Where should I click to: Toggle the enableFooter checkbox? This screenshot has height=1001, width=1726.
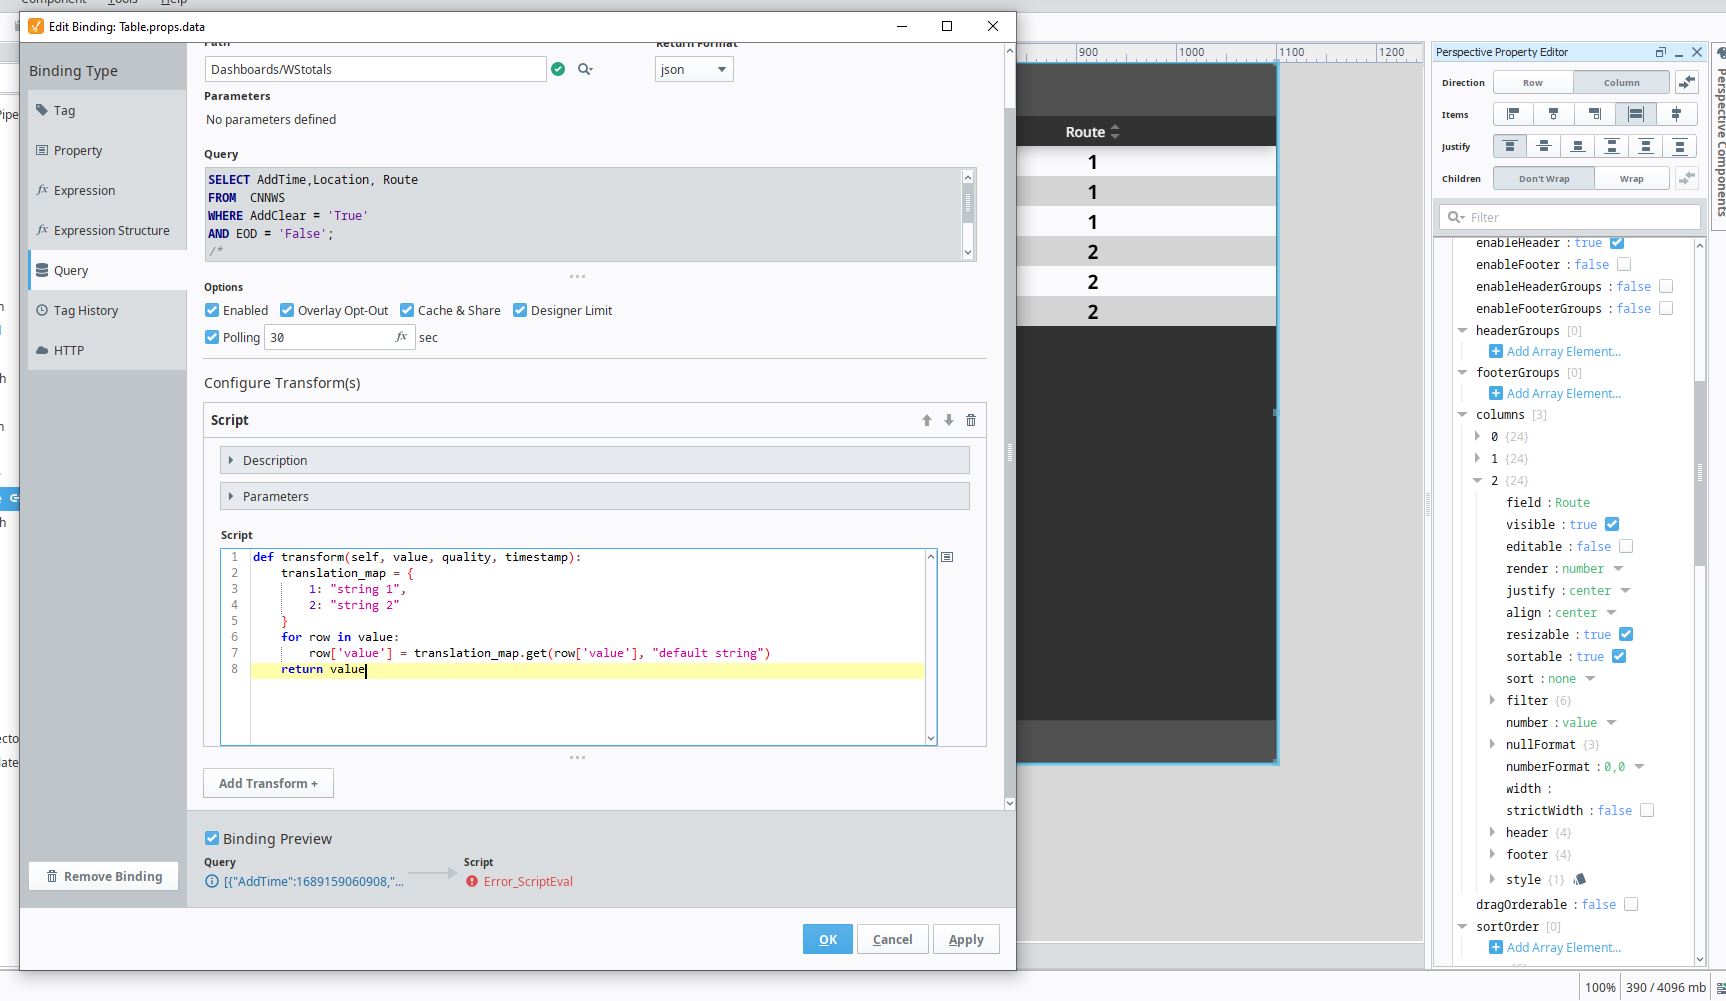(x=1624, y=264)
